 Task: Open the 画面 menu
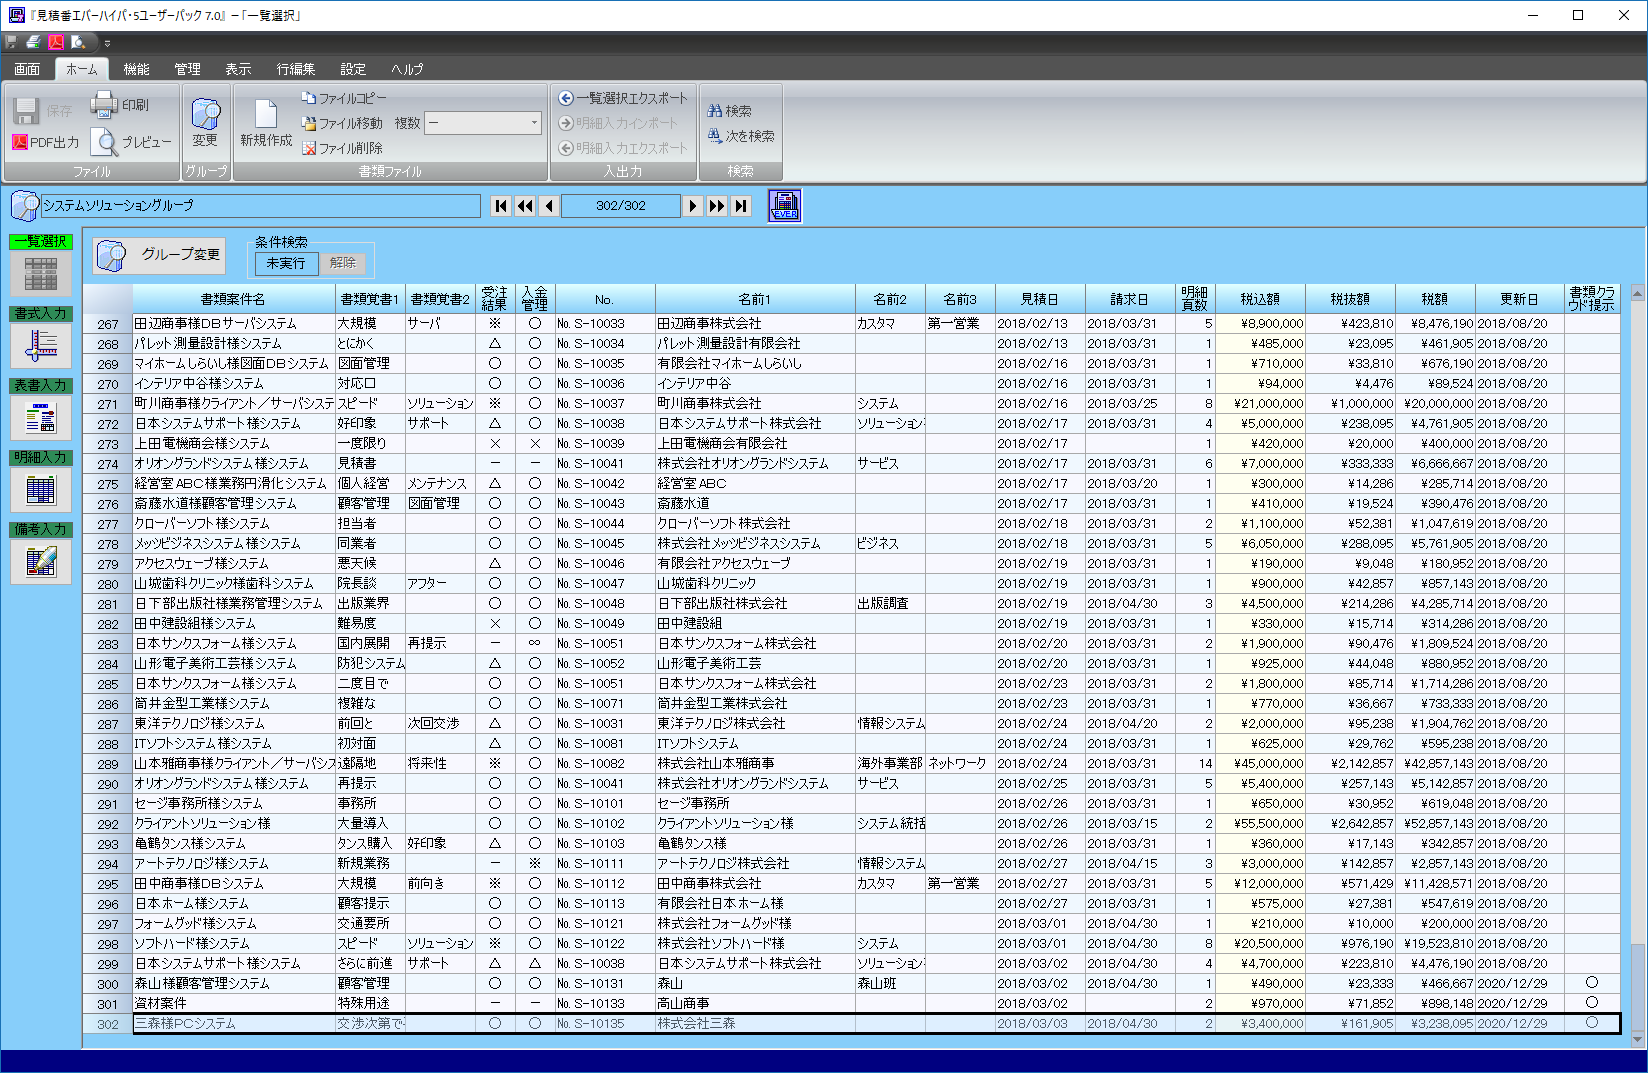tap(27, 69)
